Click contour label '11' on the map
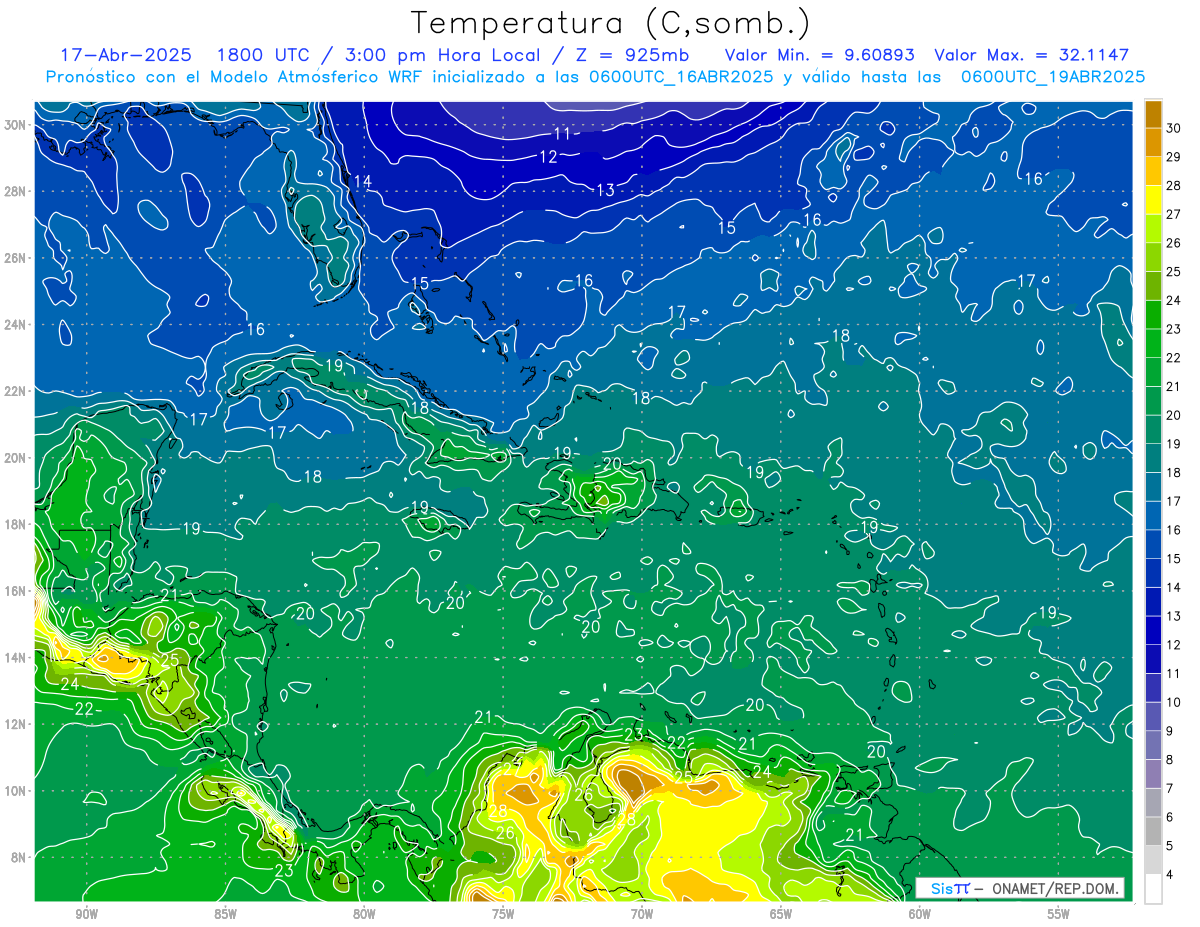The width and height of the screenshot is (1200, 927). (x=562, y=134)
